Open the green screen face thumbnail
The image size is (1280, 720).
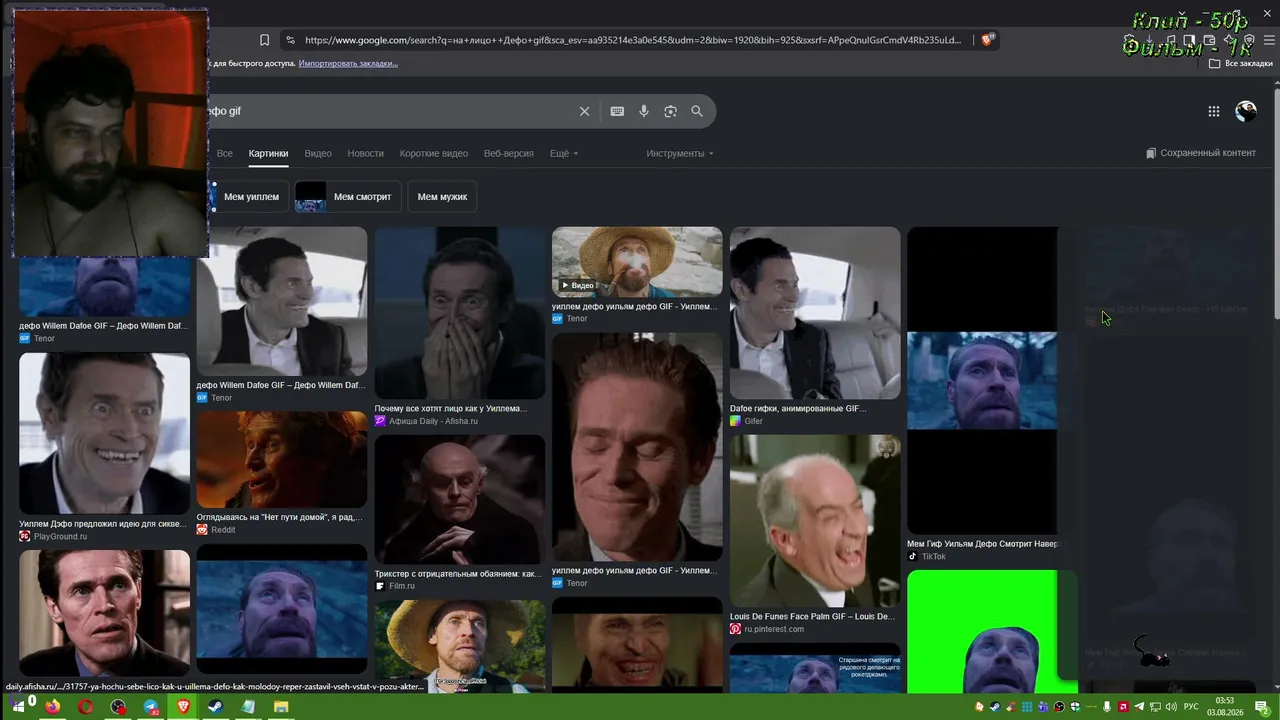click(993, 632)
